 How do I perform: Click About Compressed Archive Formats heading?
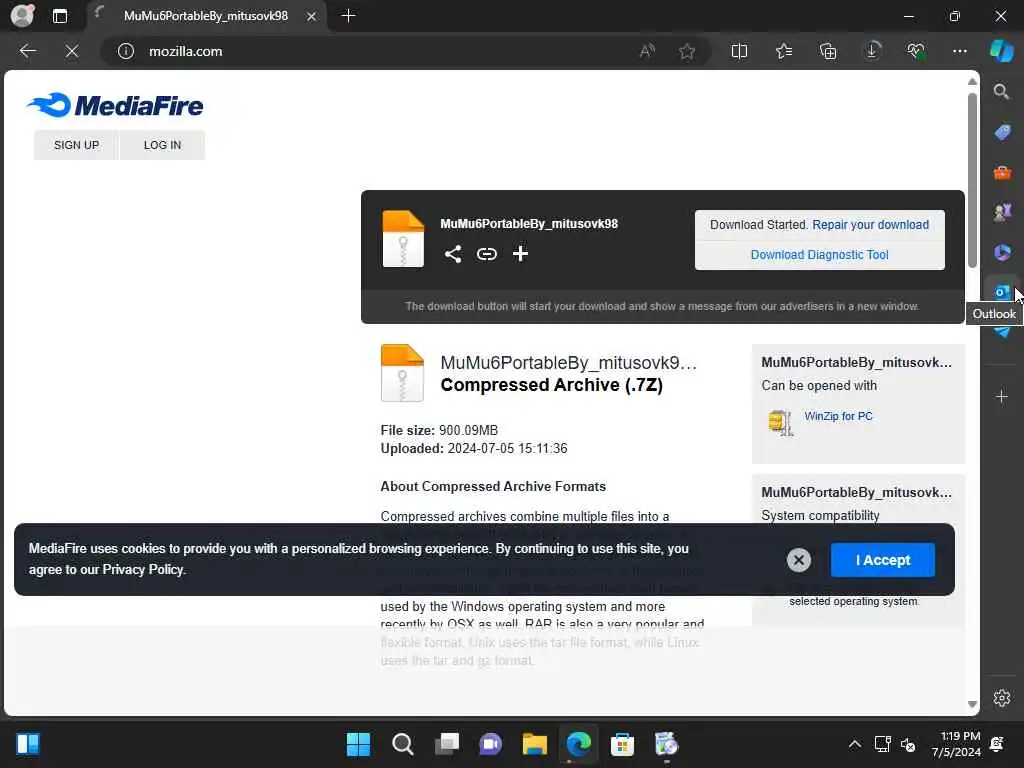493,487
